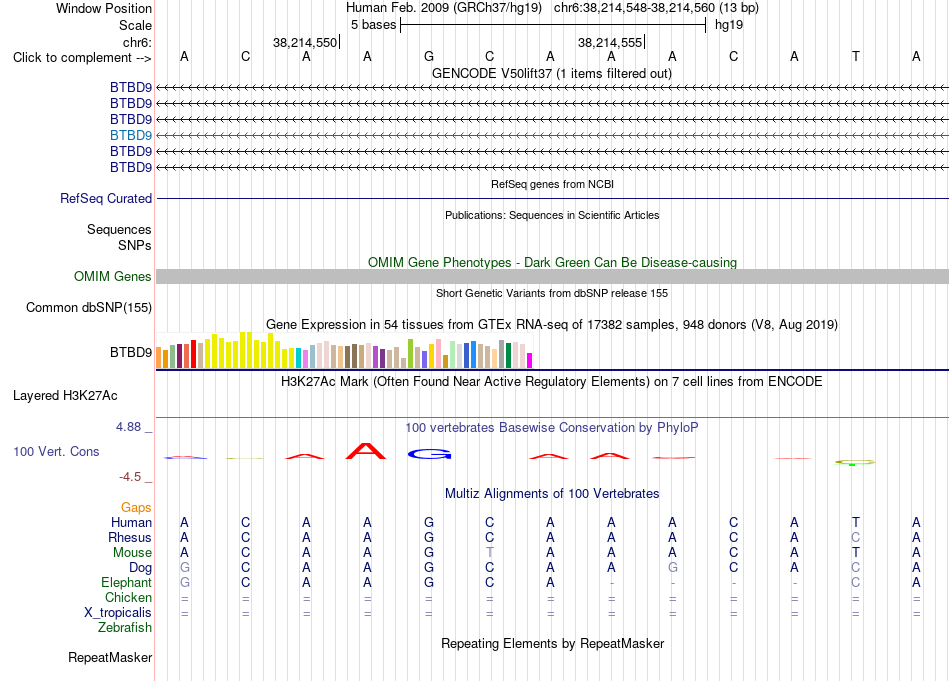Click the pale C in the Rhesus row
The image size is (950, 681).
[855, 537]
